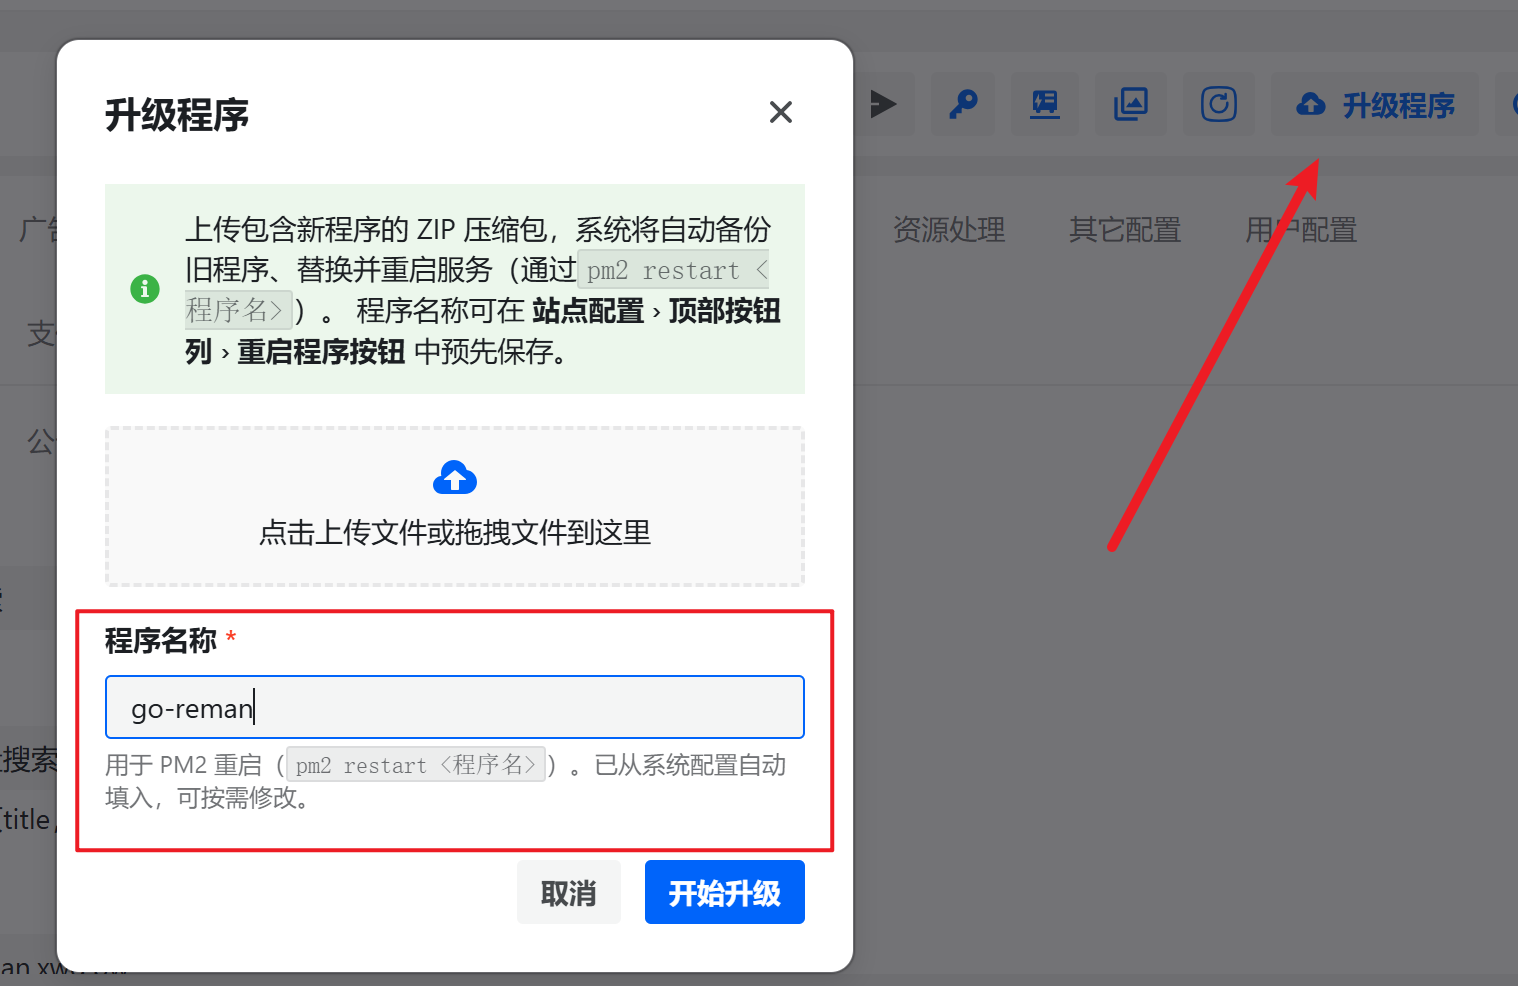This screenshot has width=1518, height=986.
Task: Open the image gallery icon in the toolbar
Action: click(x=1130, y=104)
